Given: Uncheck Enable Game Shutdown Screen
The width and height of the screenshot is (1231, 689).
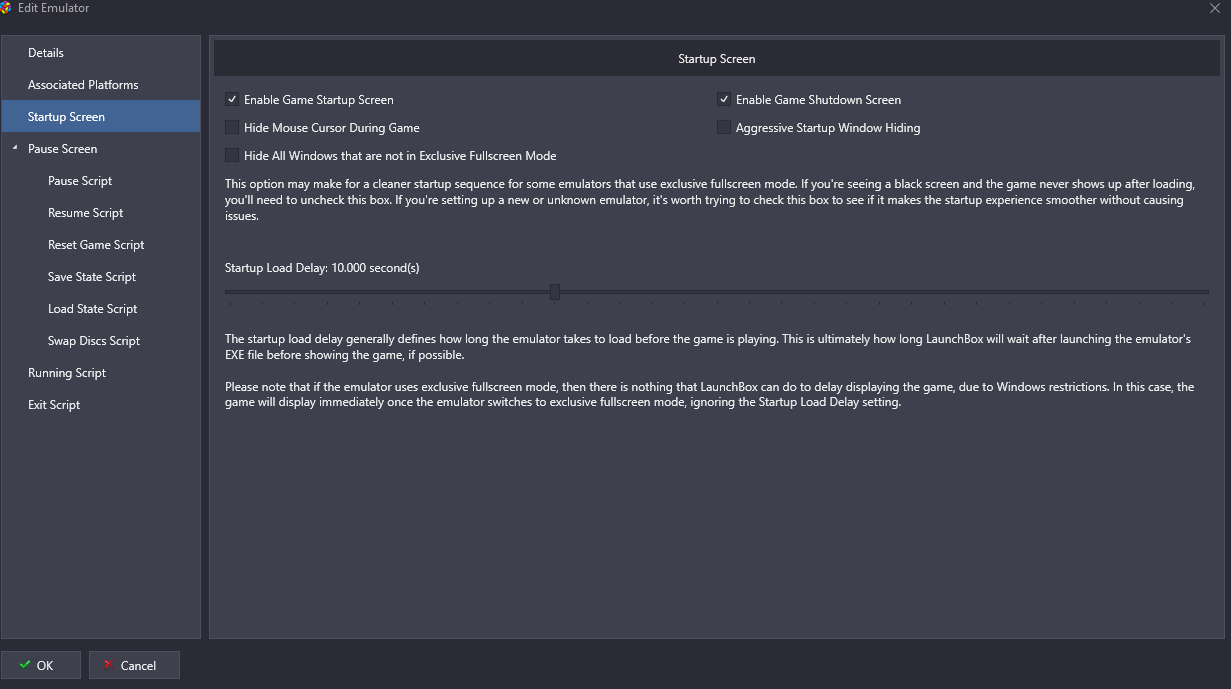Looking at the screenshot, I should (724, 100).
